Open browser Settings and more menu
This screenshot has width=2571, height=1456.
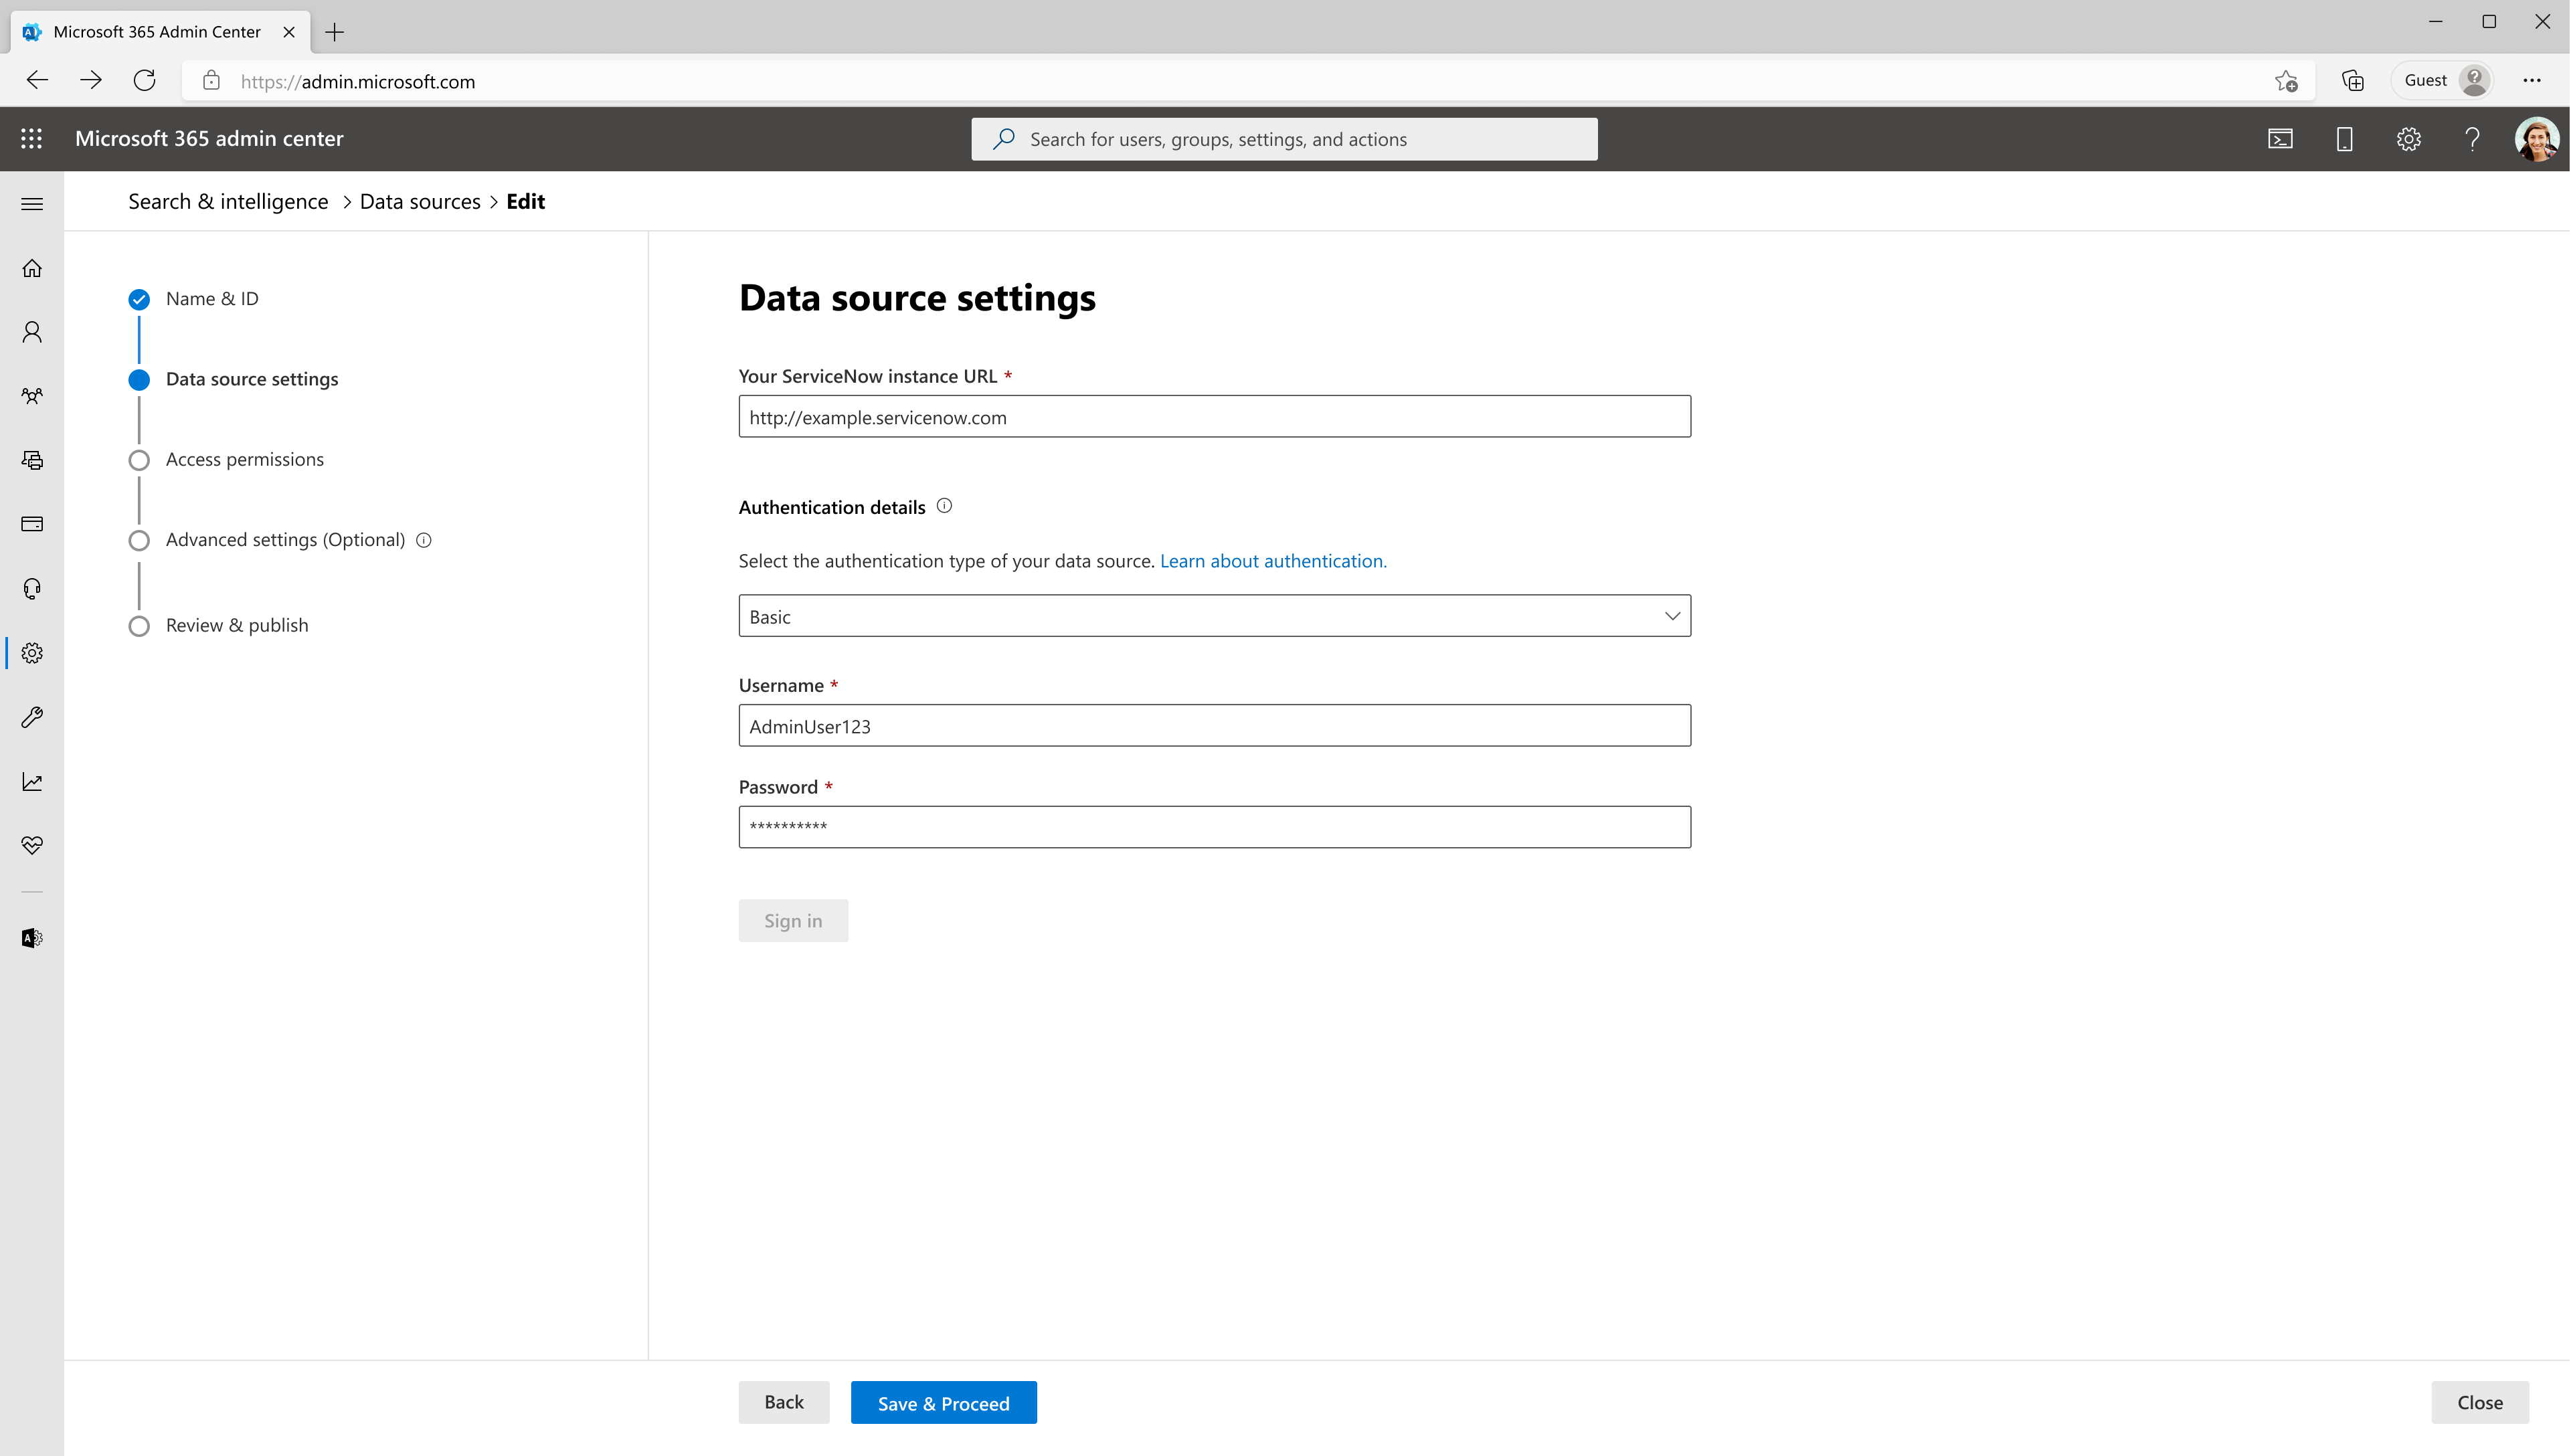tap(2531, 81)
